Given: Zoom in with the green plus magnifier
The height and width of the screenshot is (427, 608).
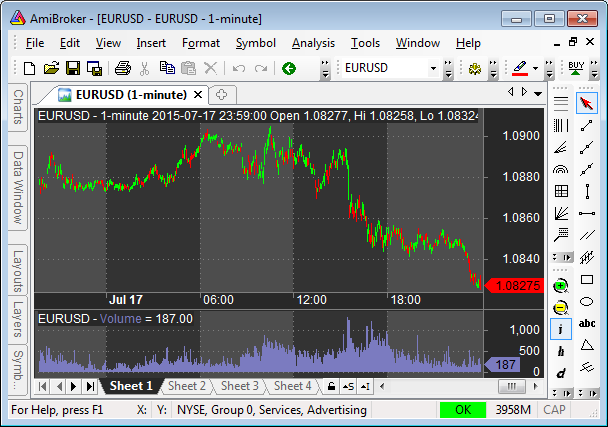Looking at the screenshot, I should pos(561,286).
